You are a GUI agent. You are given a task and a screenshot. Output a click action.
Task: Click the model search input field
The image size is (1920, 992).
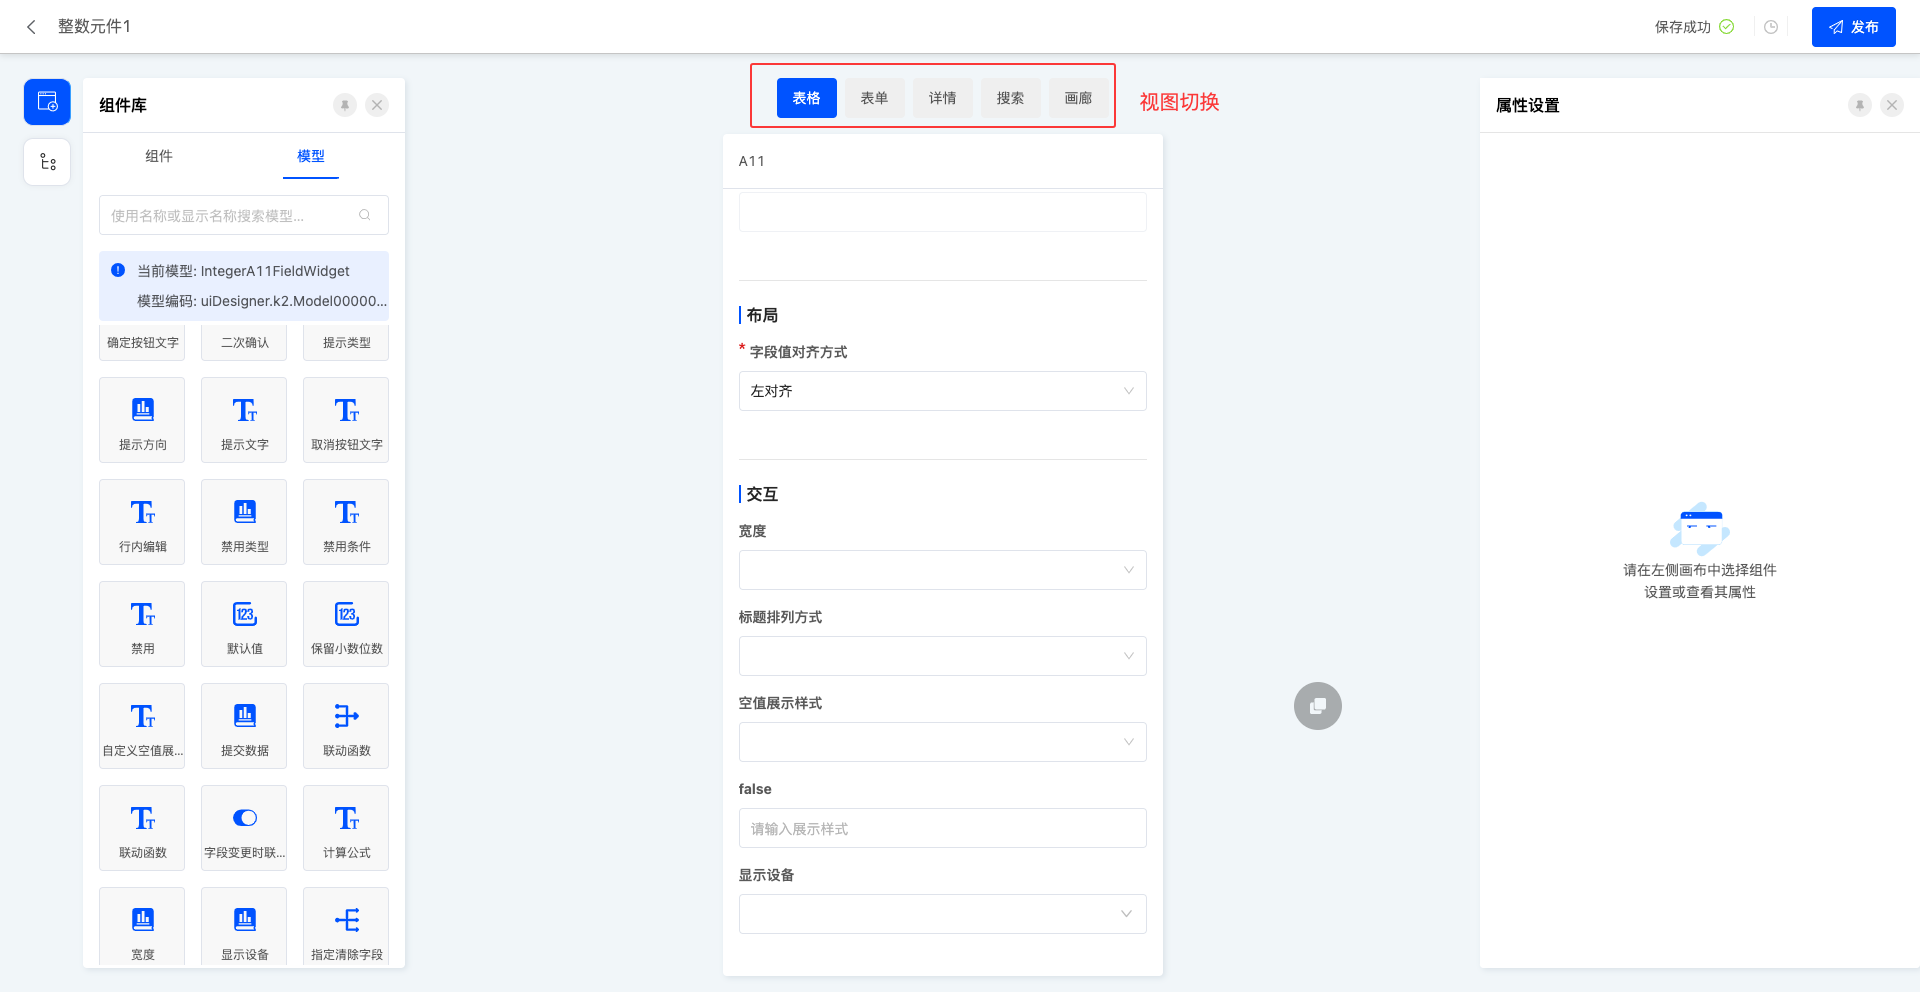(x=233, y=215)
